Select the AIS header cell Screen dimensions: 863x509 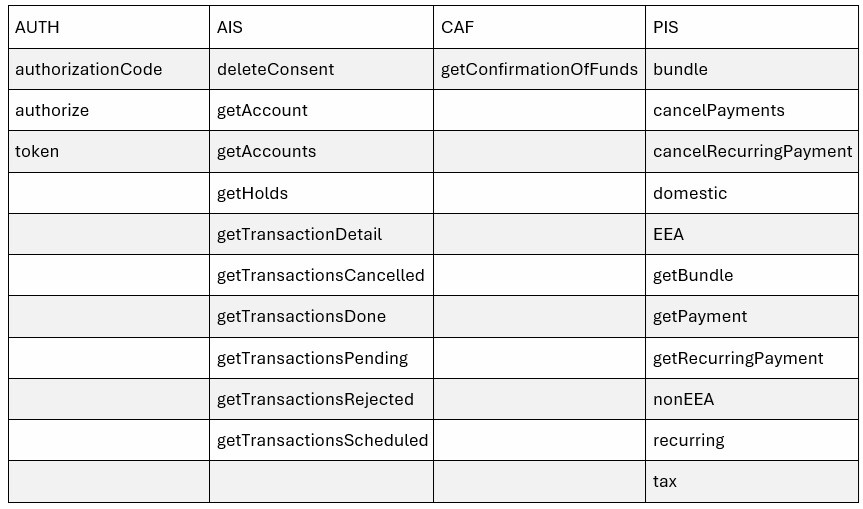point(321,27)
